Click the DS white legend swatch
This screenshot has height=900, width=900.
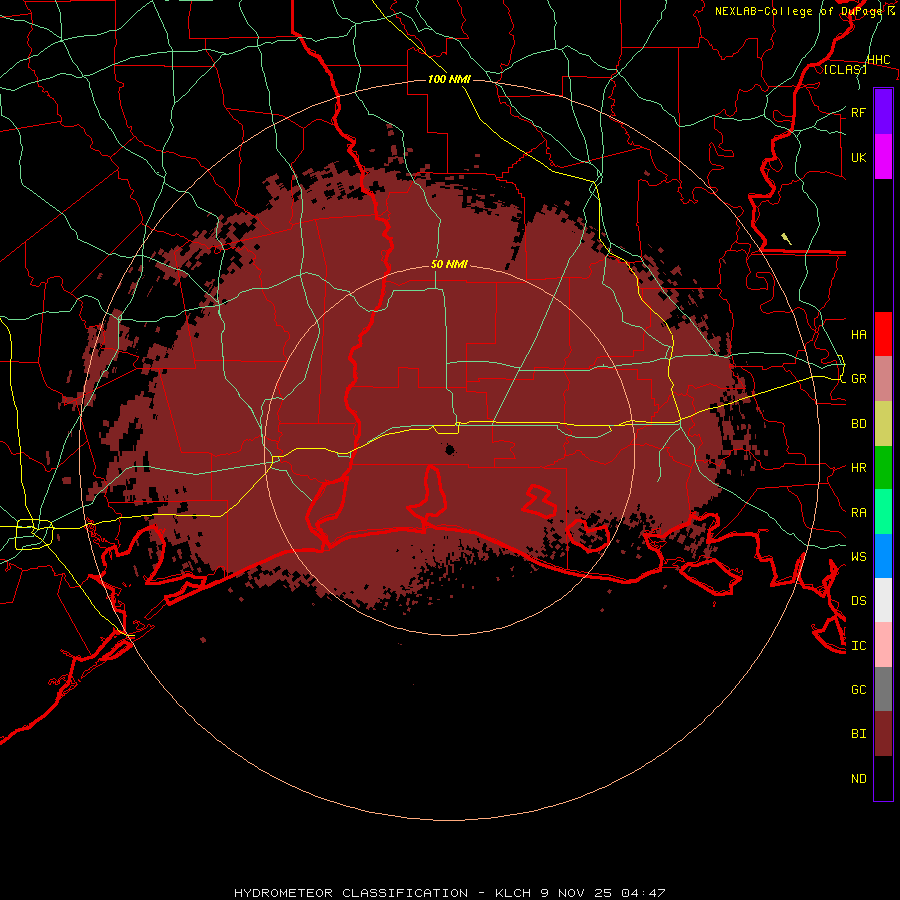883,600
